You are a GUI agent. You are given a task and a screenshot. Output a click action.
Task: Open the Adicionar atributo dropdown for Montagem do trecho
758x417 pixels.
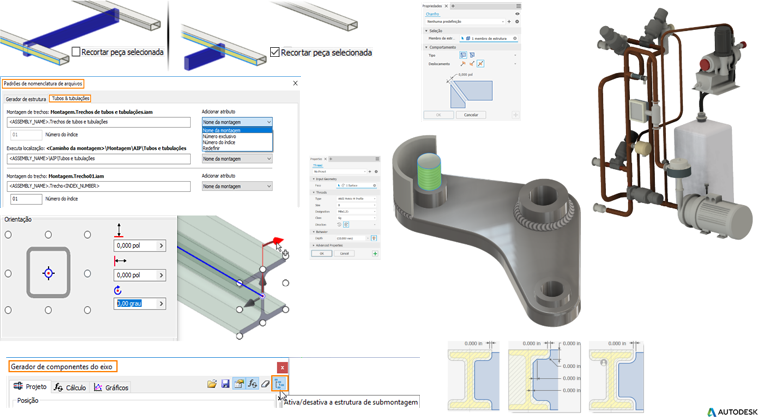coord(237,186)
